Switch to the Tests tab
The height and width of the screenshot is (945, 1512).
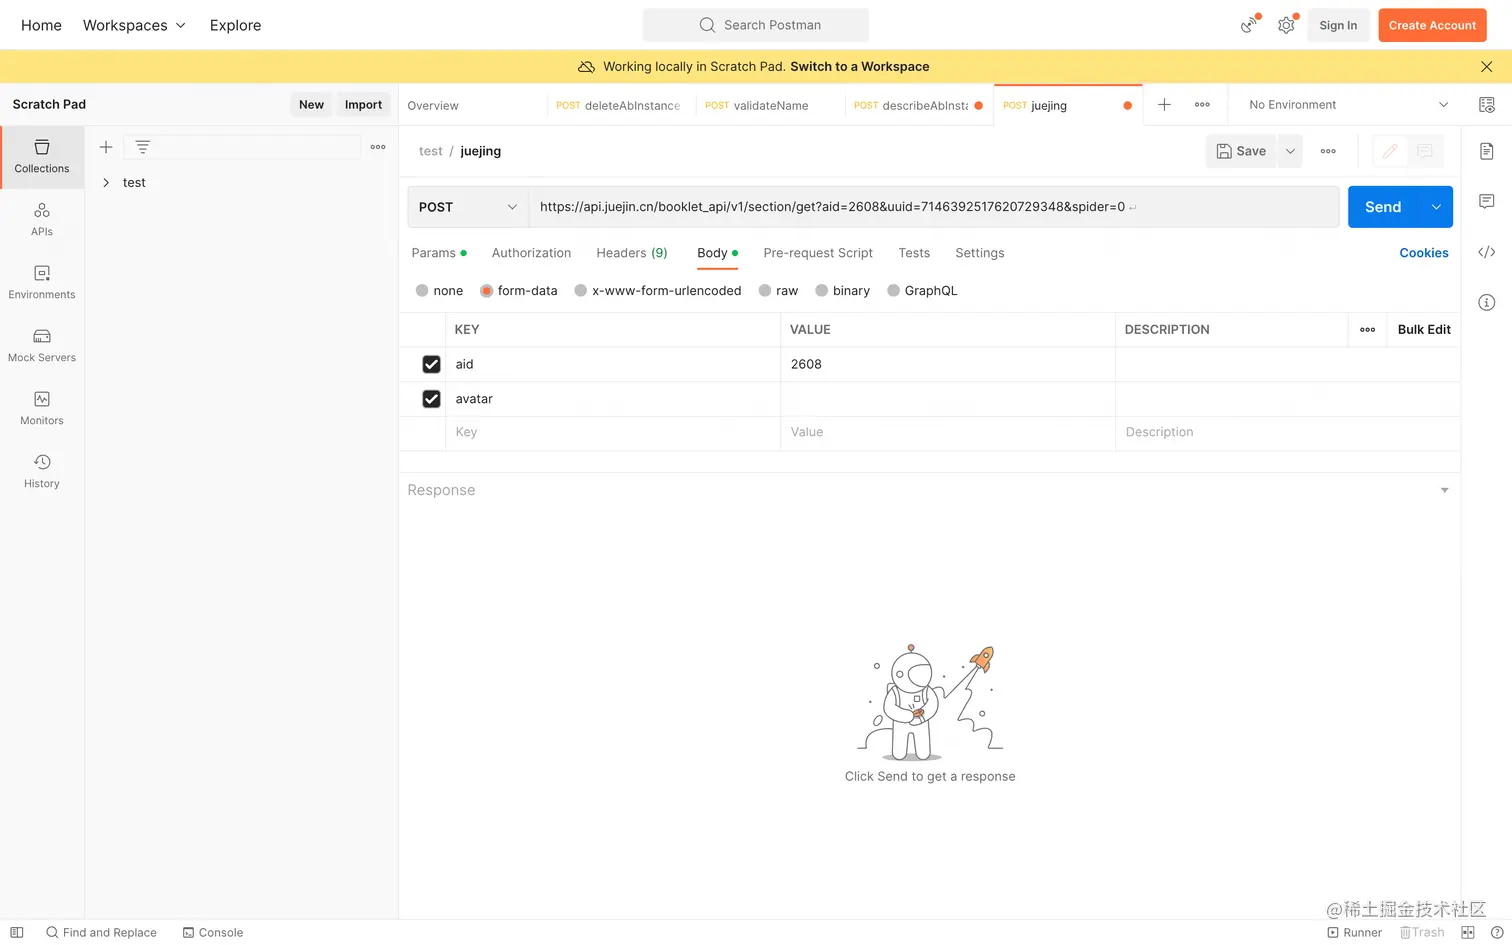coord(914,254)
